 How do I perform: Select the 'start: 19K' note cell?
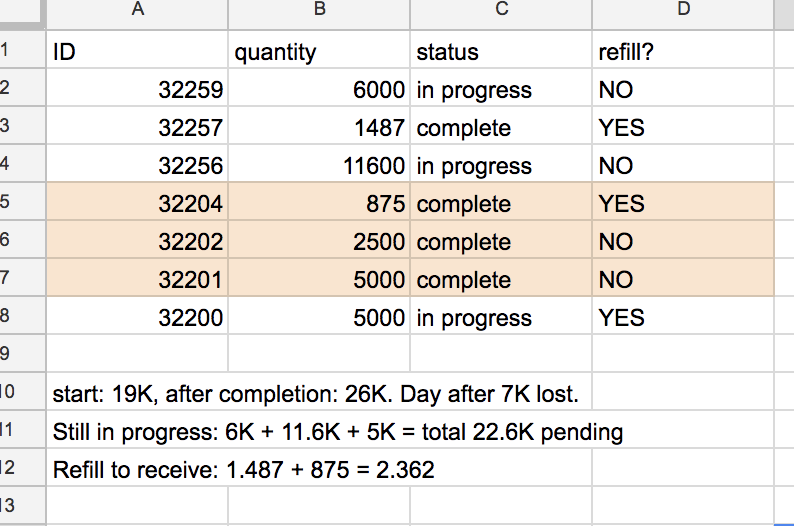319,391
